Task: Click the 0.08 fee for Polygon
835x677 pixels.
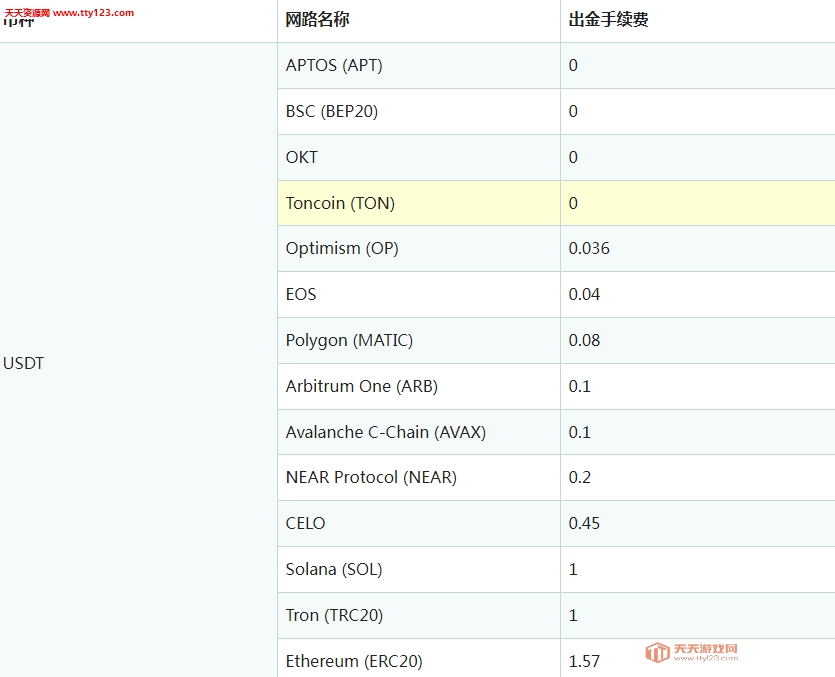Action: pyautogui.click(x=584, y=340)
